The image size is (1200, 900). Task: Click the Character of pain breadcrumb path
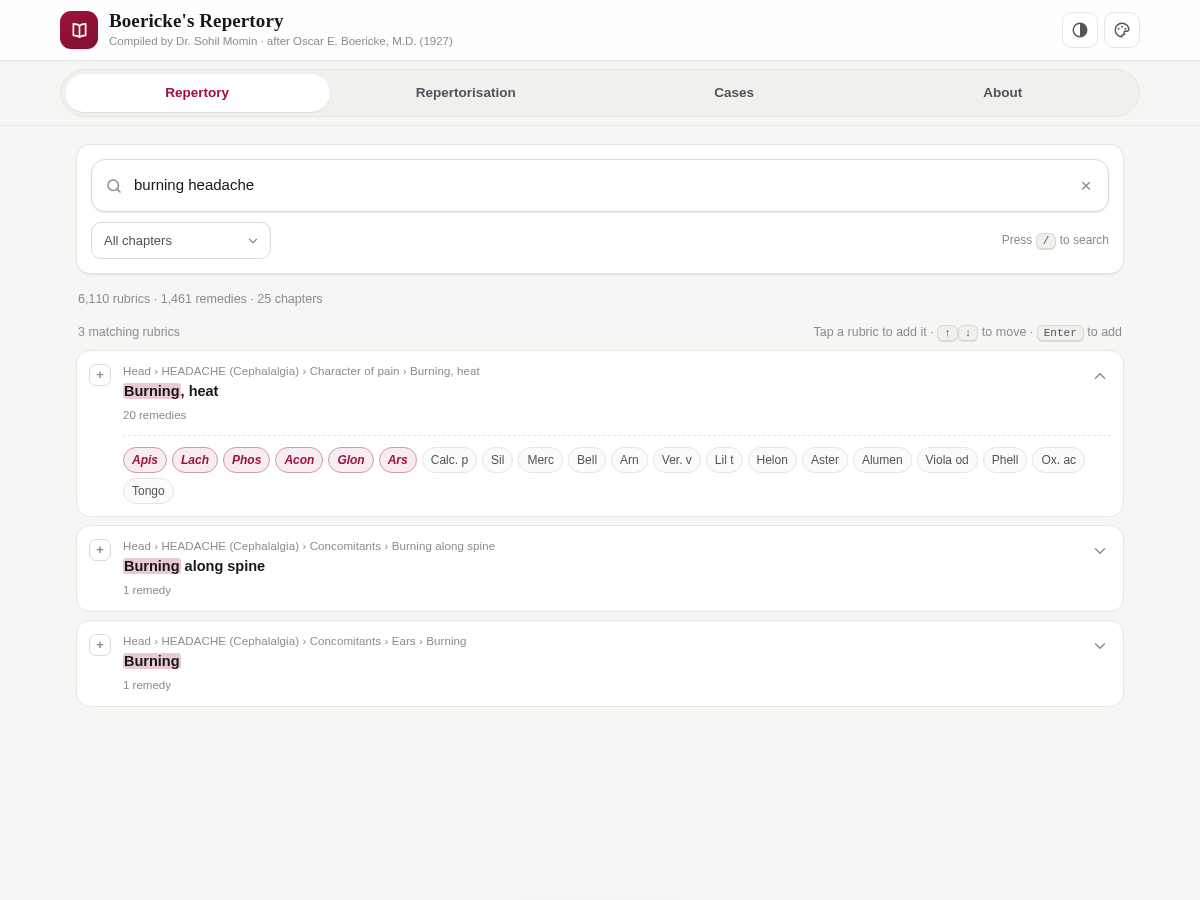(x=301, y=371)
